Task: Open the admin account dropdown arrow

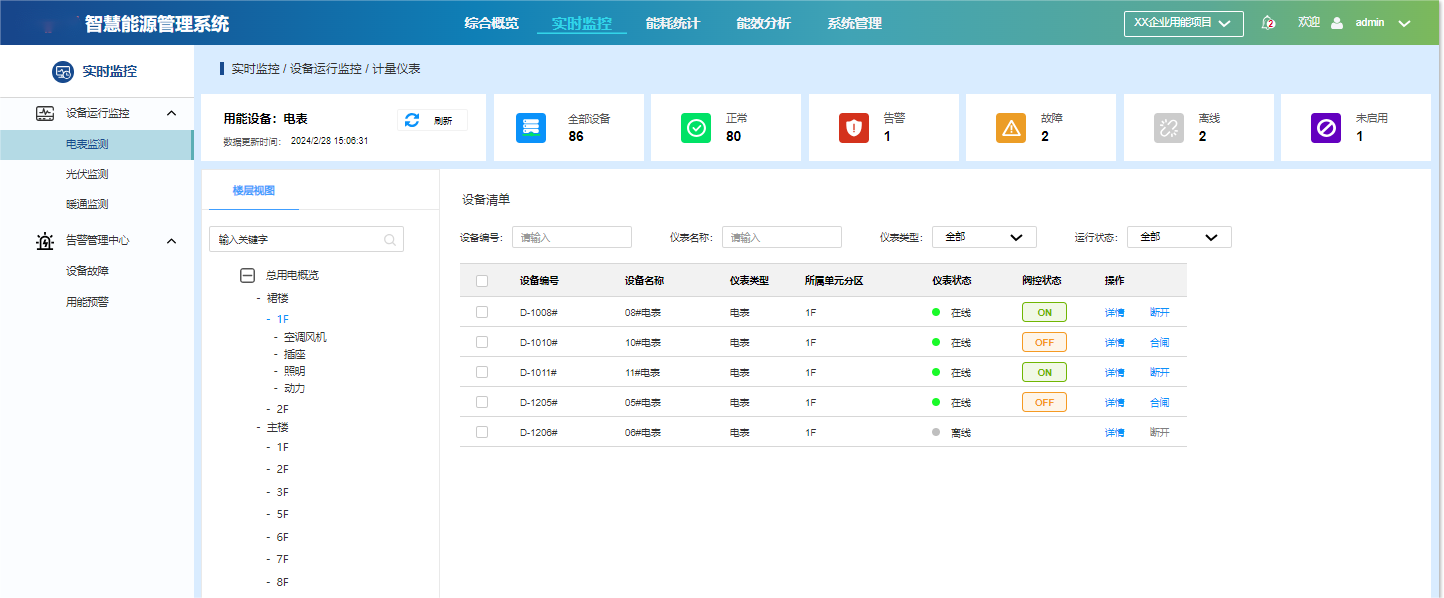Action: 1404,23
